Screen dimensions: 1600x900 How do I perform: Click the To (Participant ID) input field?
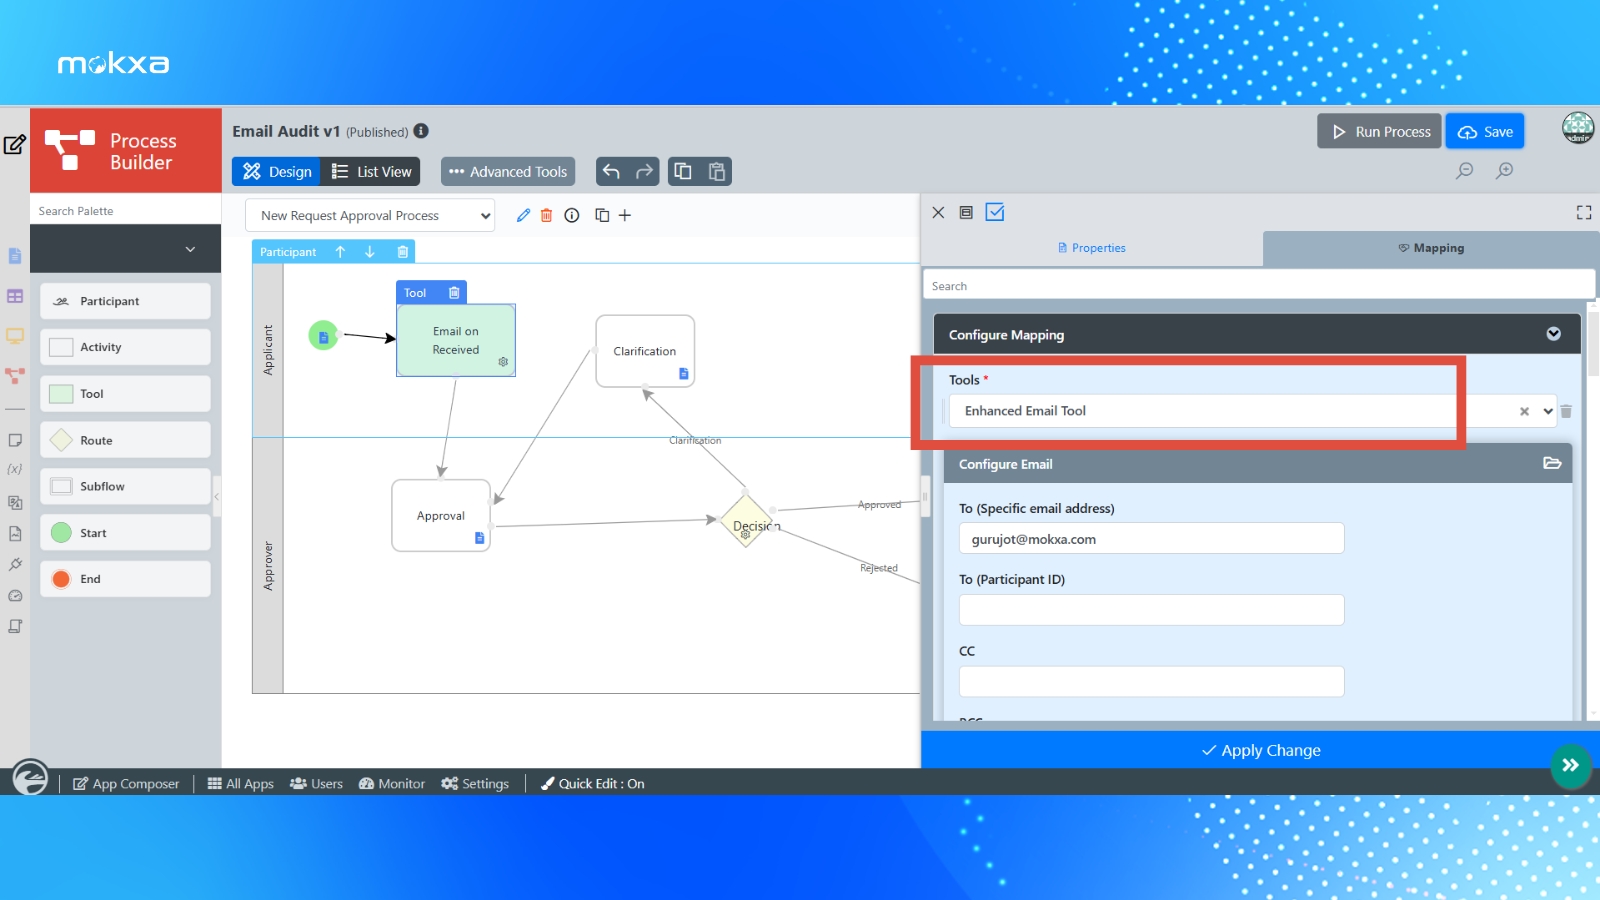[x=1151, y=610]
